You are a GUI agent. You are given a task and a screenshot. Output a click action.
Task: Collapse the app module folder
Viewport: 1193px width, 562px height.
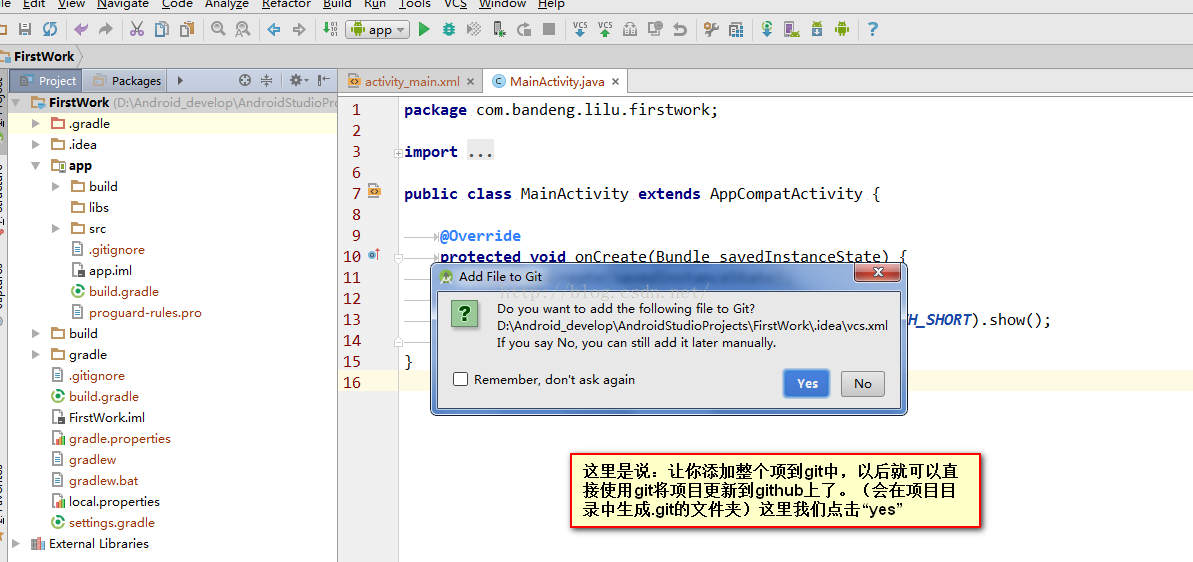point(36,166)
